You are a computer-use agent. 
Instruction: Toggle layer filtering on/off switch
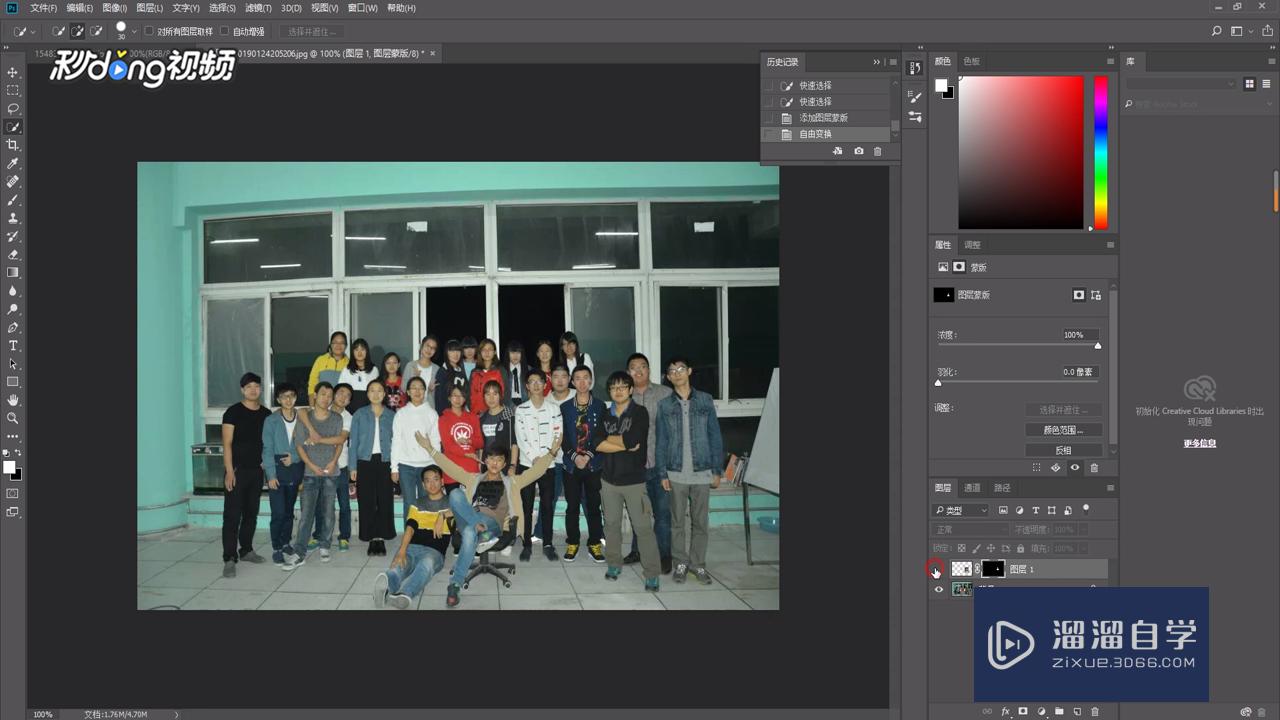click(1085, 509)
